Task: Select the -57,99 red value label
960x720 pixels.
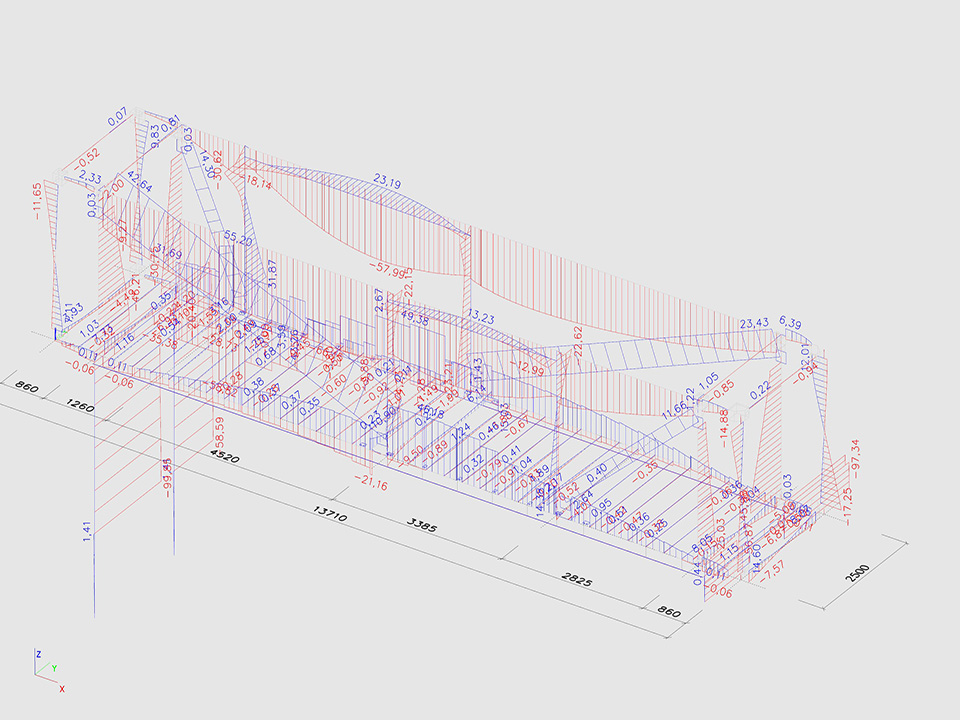Action: click(388, 270)
